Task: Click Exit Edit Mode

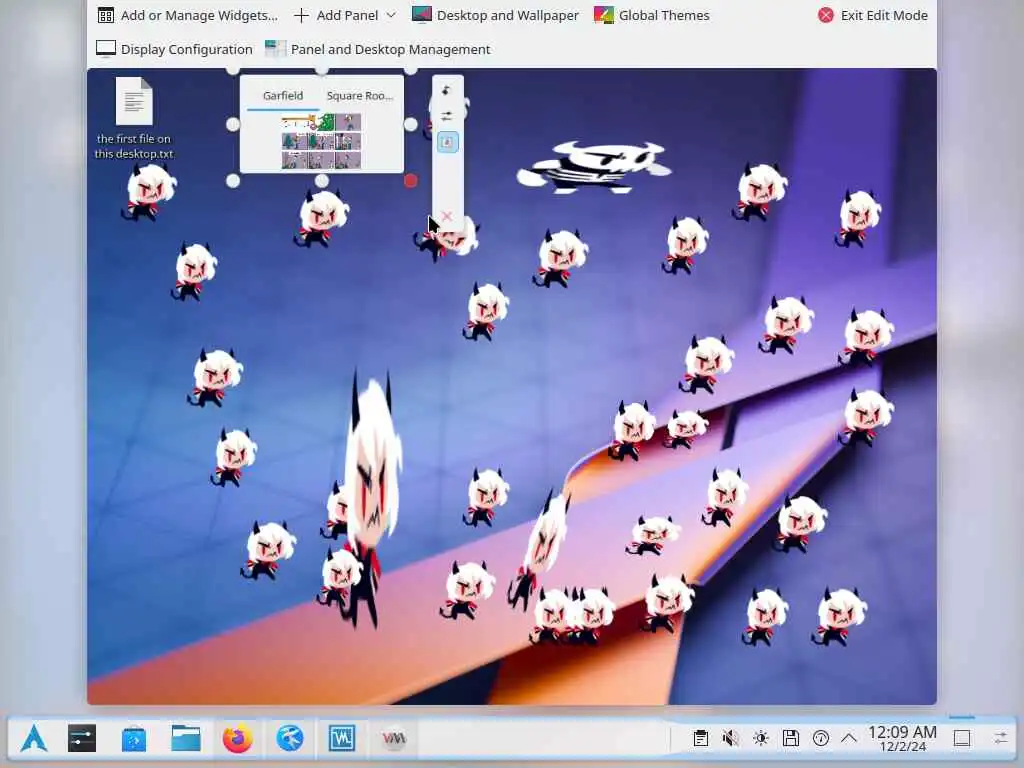Action: [x=872, y=15]
